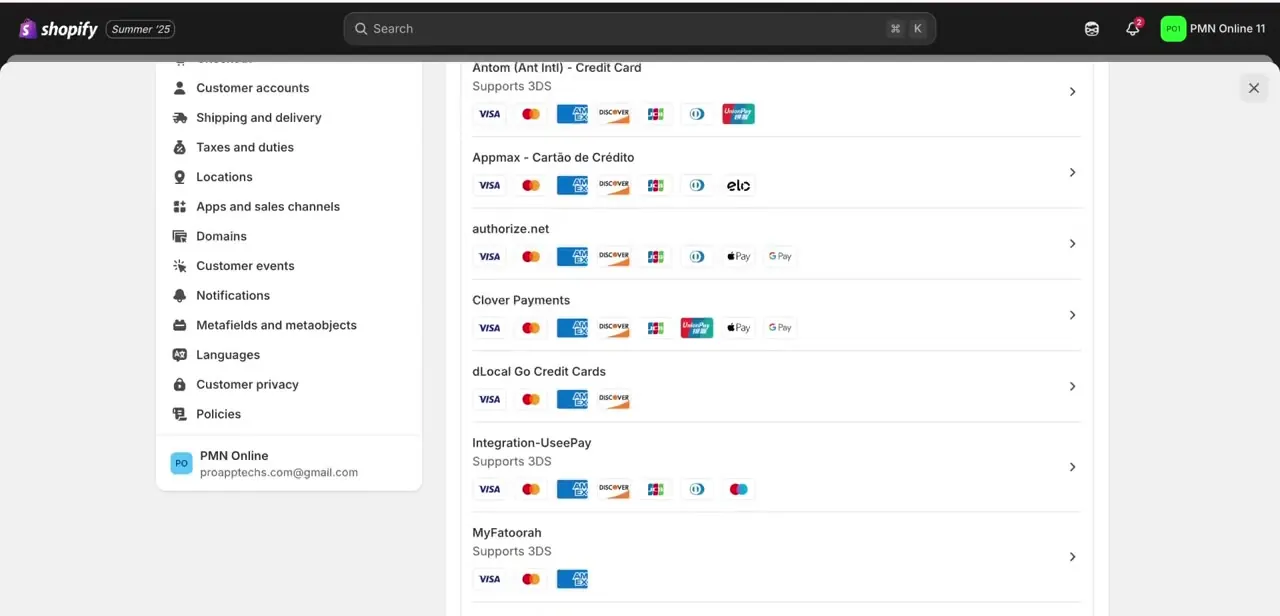Focus the Search field
This screenshot has height=616, width=1280.
point(640,29)
